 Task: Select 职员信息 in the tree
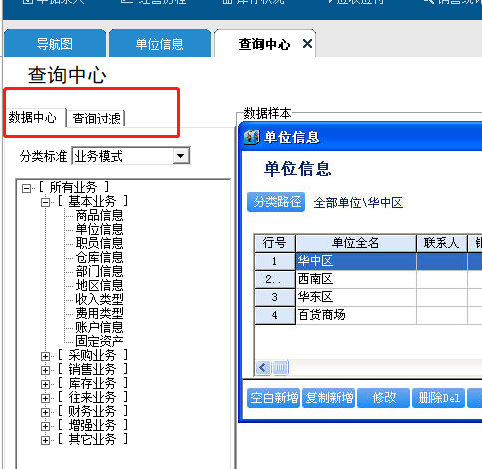tap(99, 243)
